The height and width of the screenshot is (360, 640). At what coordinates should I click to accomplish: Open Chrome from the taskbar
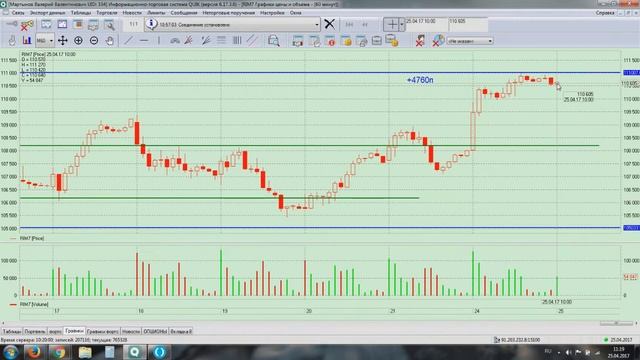59,352
